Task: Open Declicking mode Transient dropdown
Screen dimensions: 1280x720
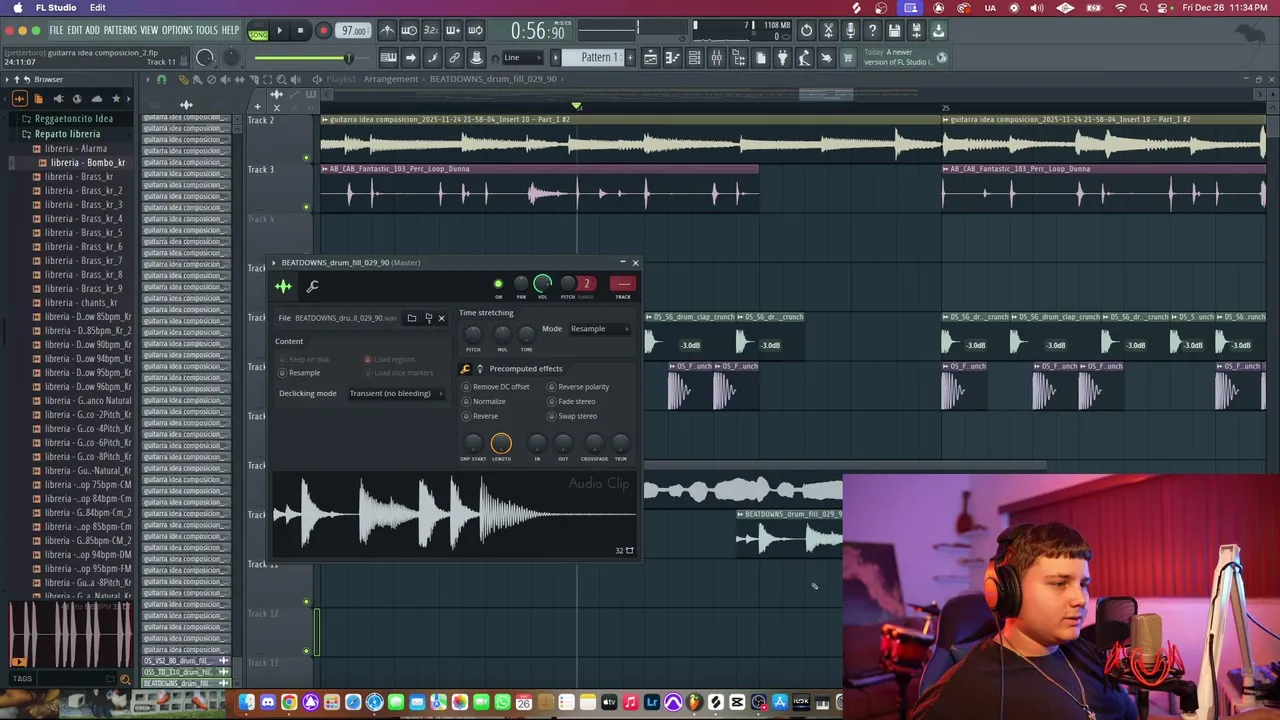Action: tap(396, 394)
